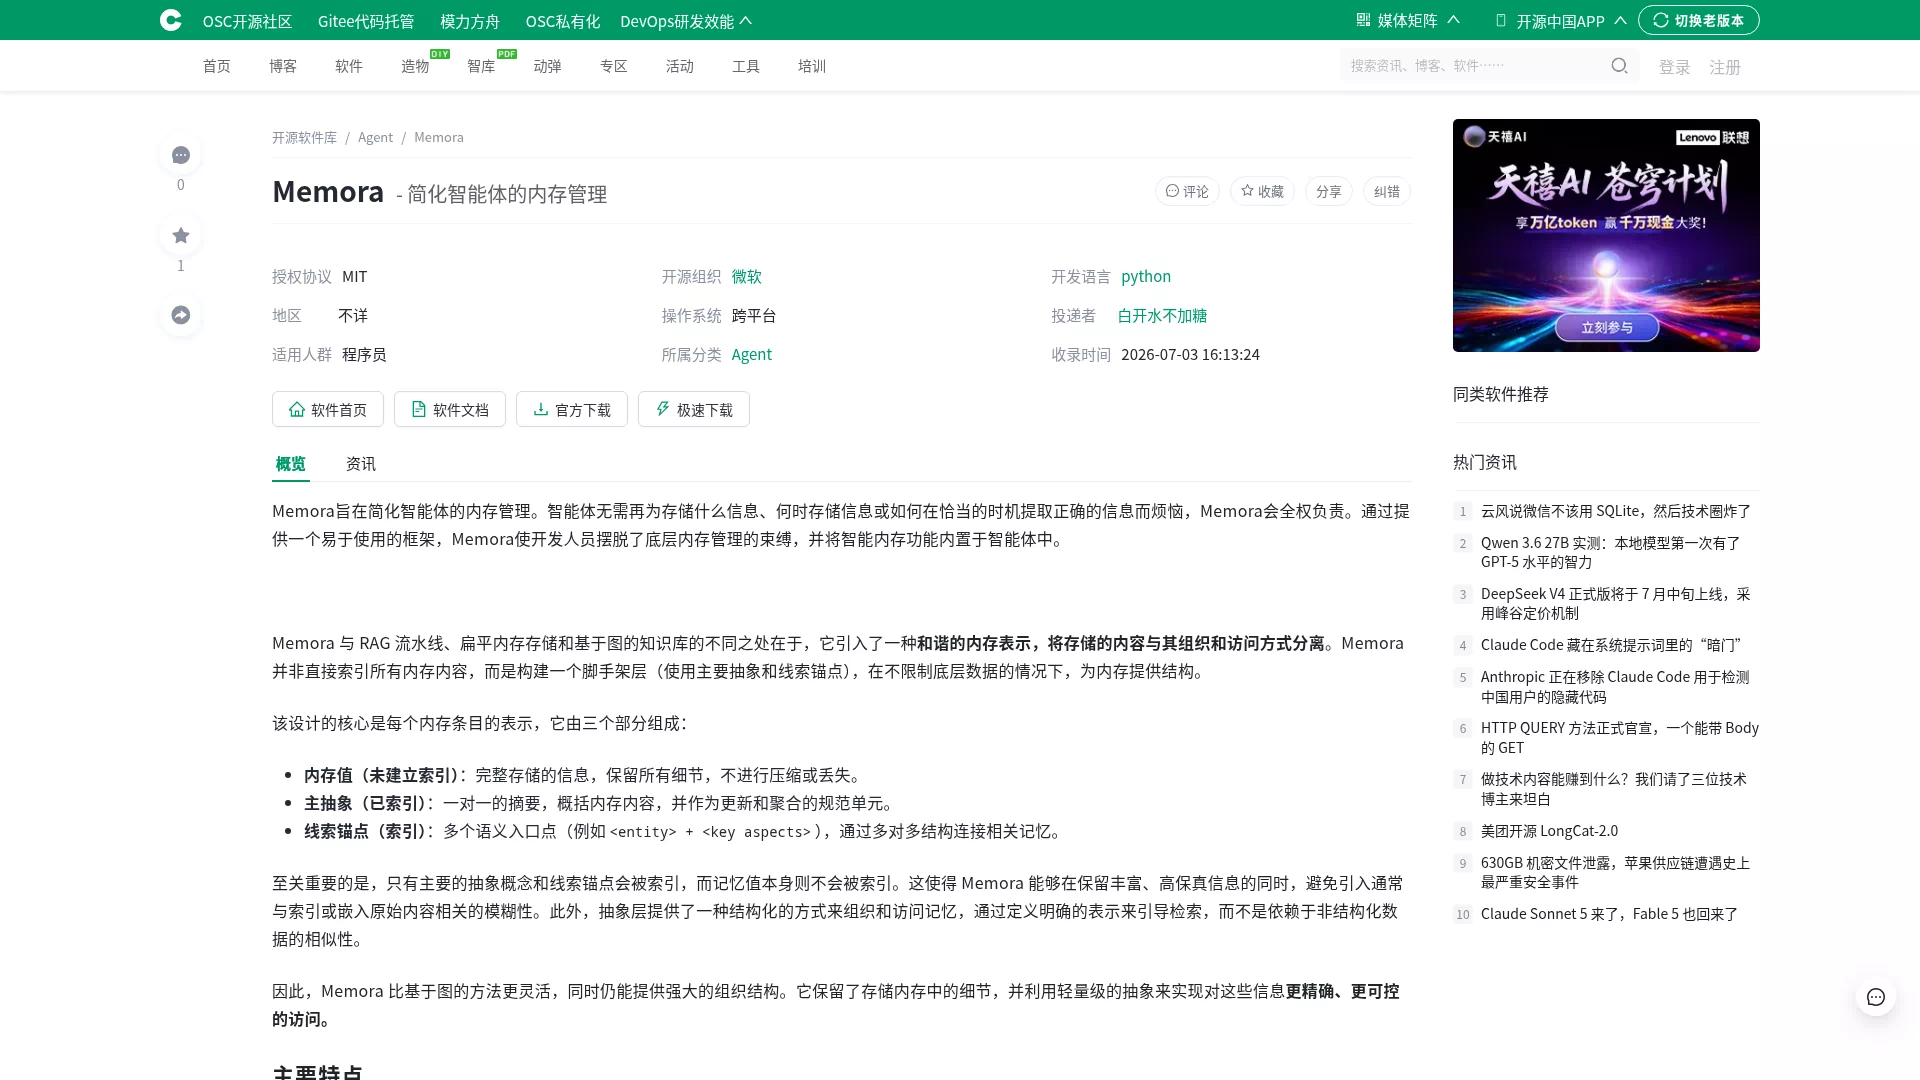The image size is (1920, 1080).
Task: Click the 纠错 button
Action: coord(1386,191)
